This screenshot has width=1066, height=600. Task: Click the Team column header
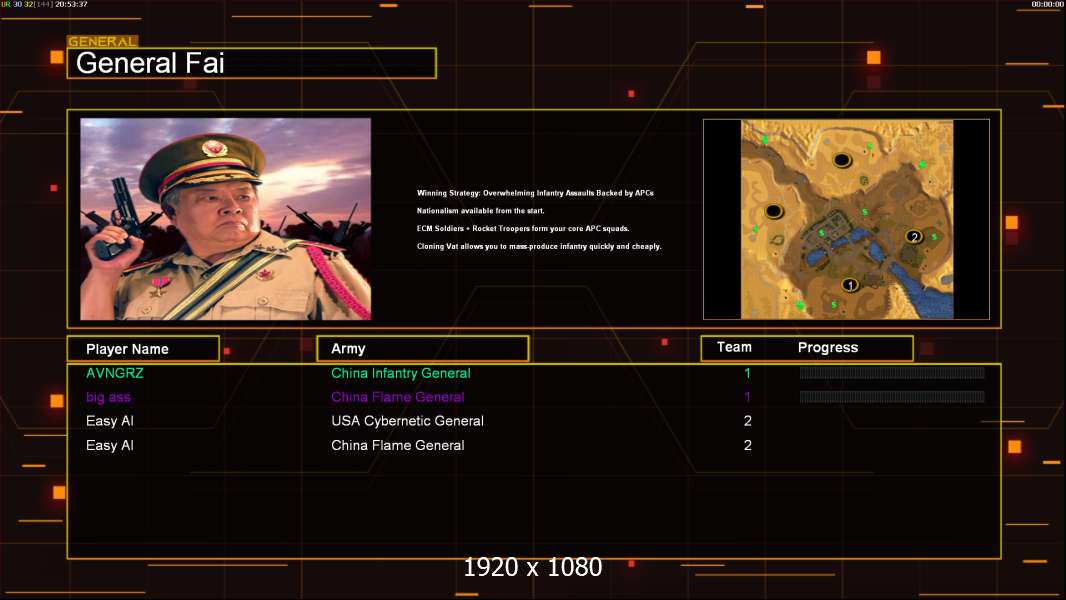click(x=734, y=347)
